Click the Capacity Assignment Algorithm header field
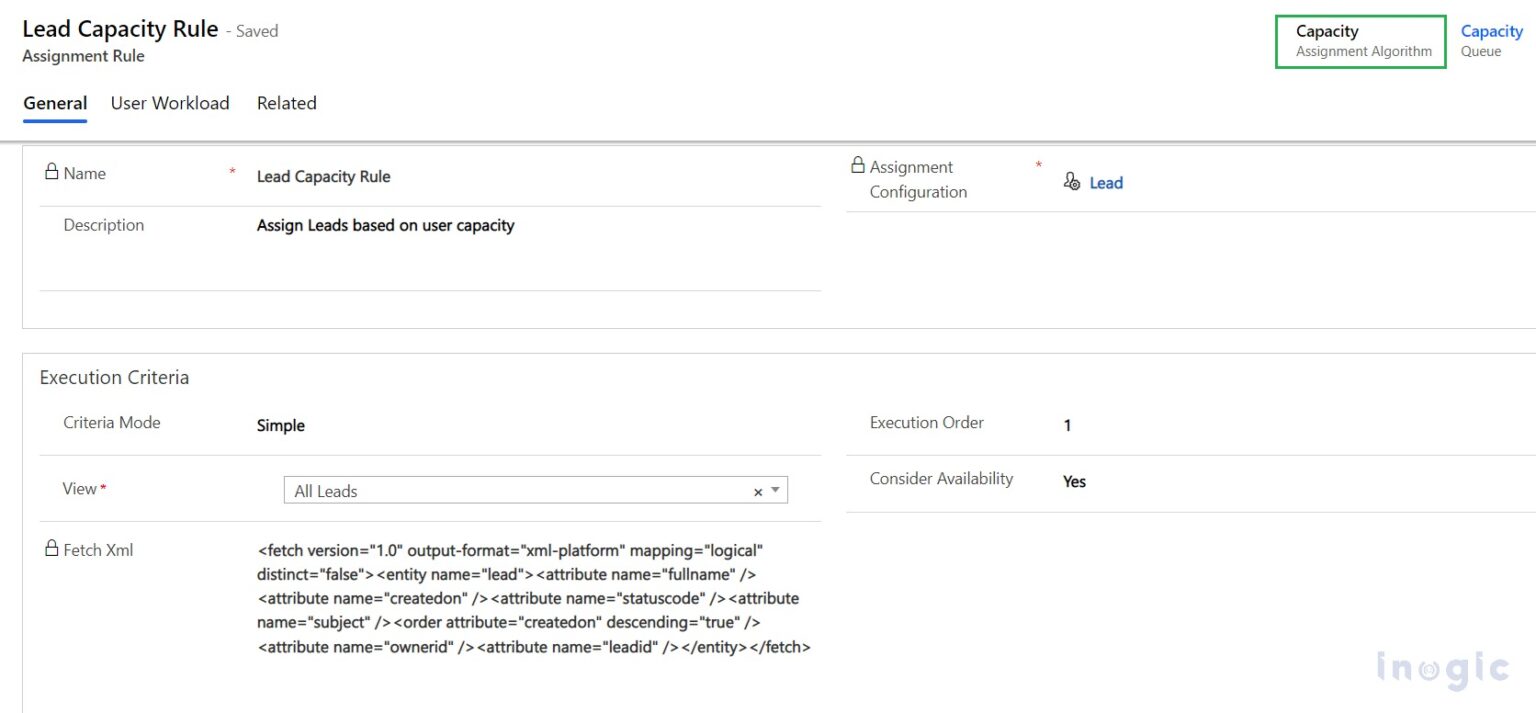 click(1360, 41)
